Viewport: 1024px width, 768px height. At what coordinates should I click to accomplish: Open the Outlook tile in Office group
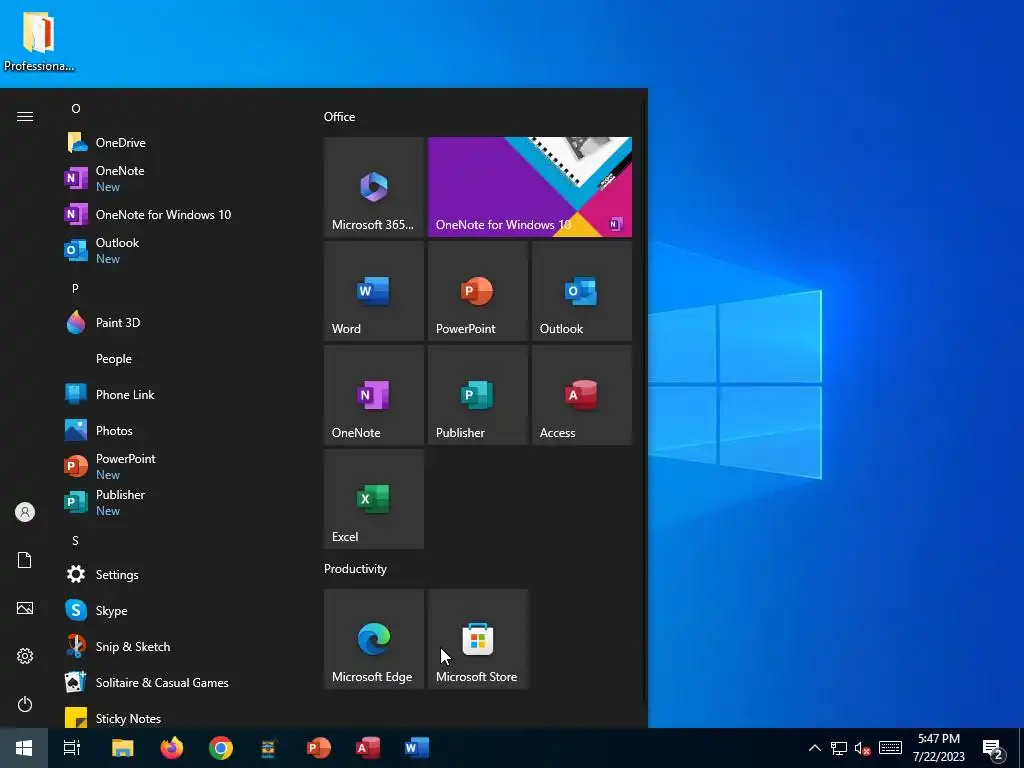(x=582, y=291)
